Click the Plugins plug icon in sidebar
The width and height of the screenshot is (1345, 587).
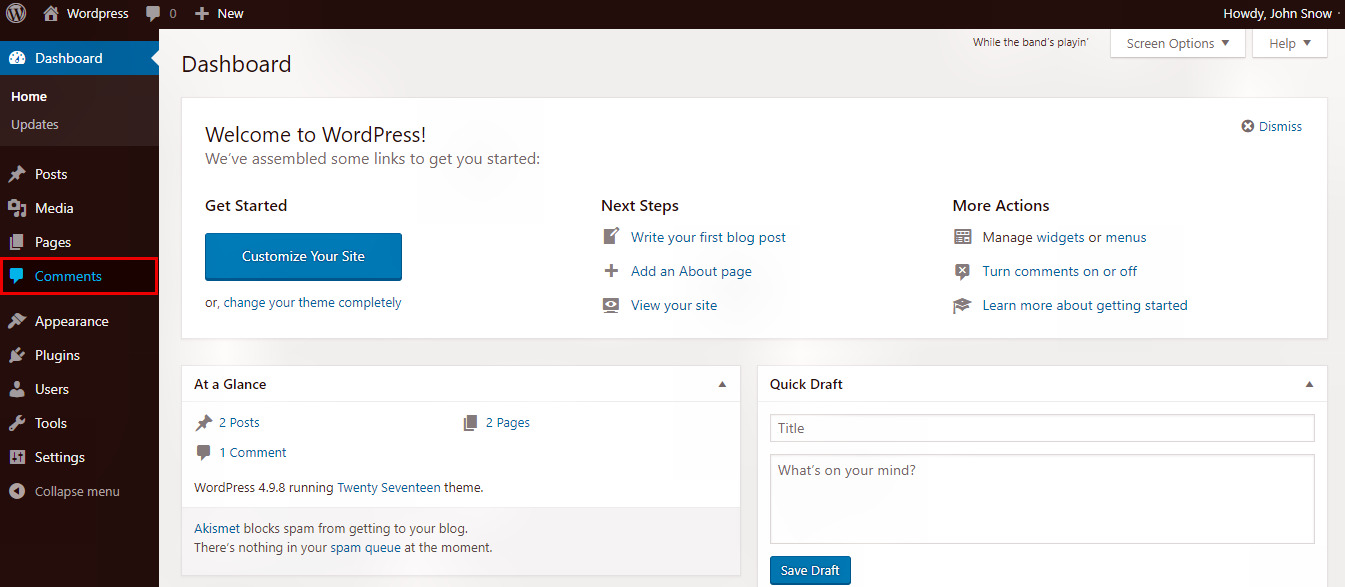[x=17, y=355]
